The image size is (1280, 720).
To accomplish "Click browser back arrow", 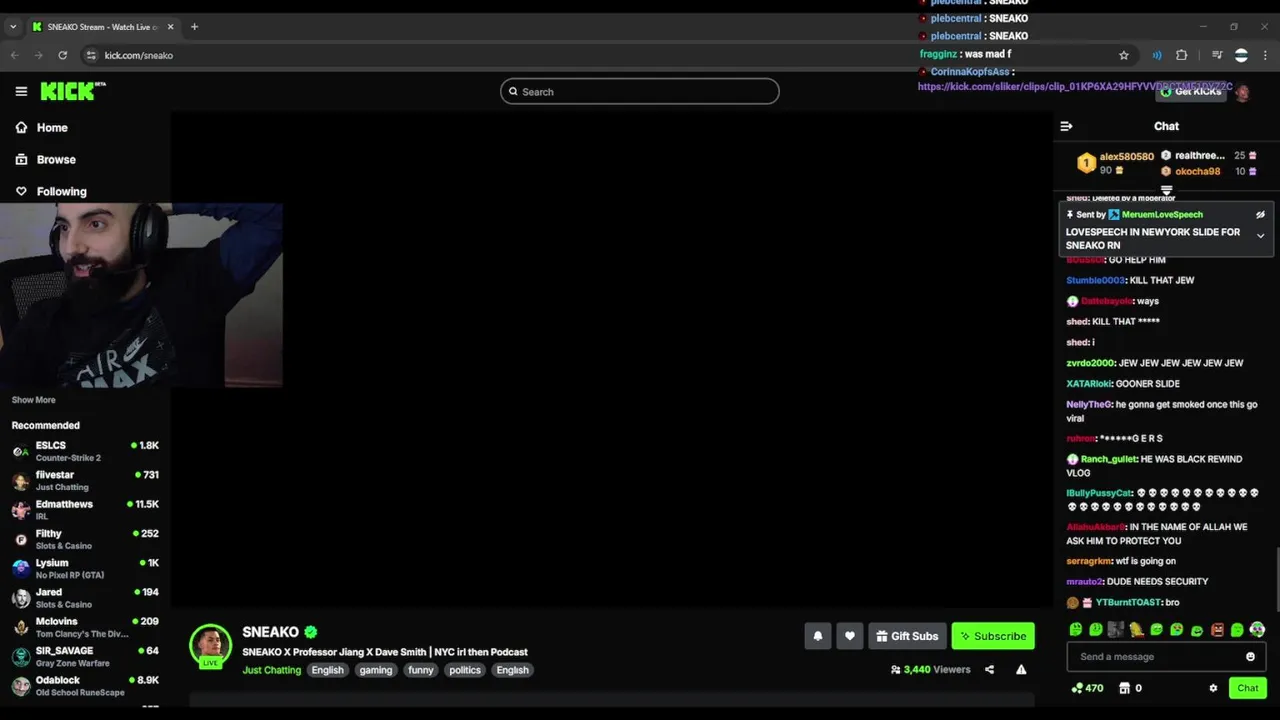I will (x=14, y=55).
